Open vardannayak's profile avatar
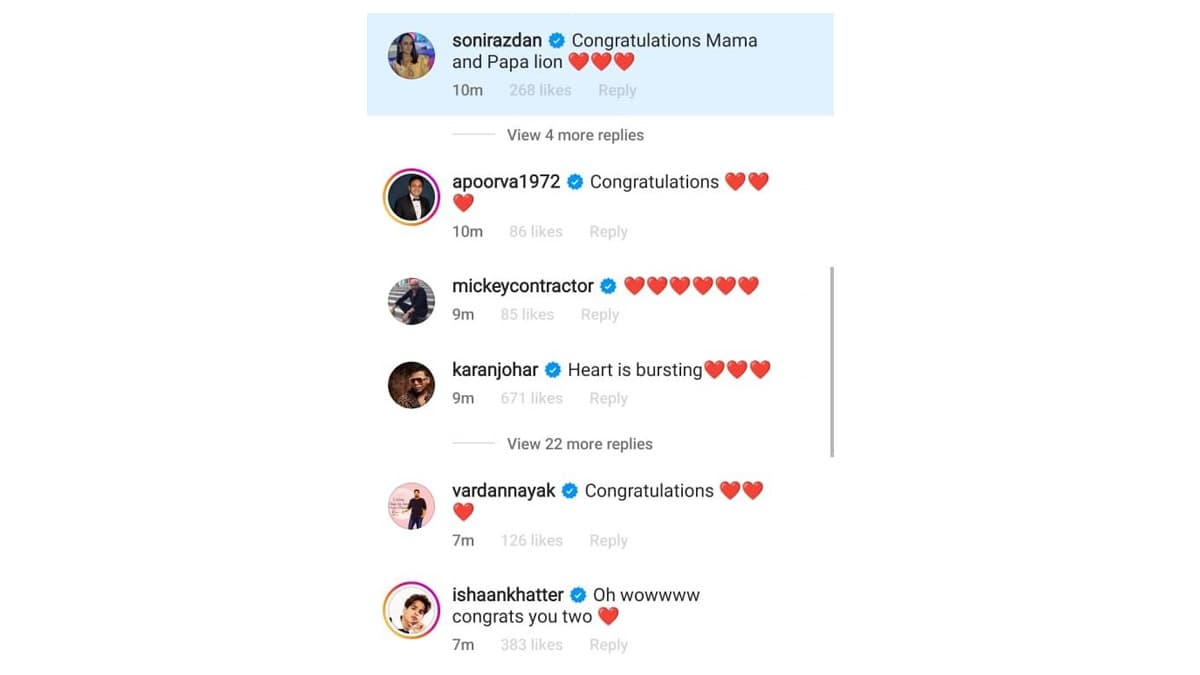 pos(411,506)
